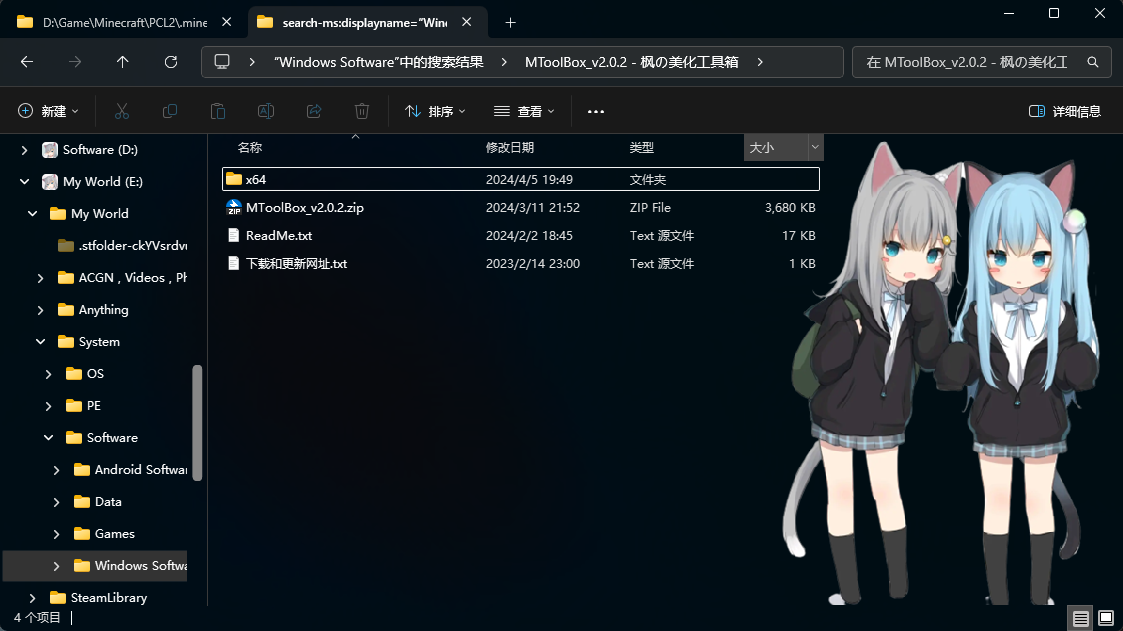This screenshot has height=631, width=1123.
Task: Click the Cut scissors icon in toolbar
Action: pyautogui.click(x=122, y=111)
